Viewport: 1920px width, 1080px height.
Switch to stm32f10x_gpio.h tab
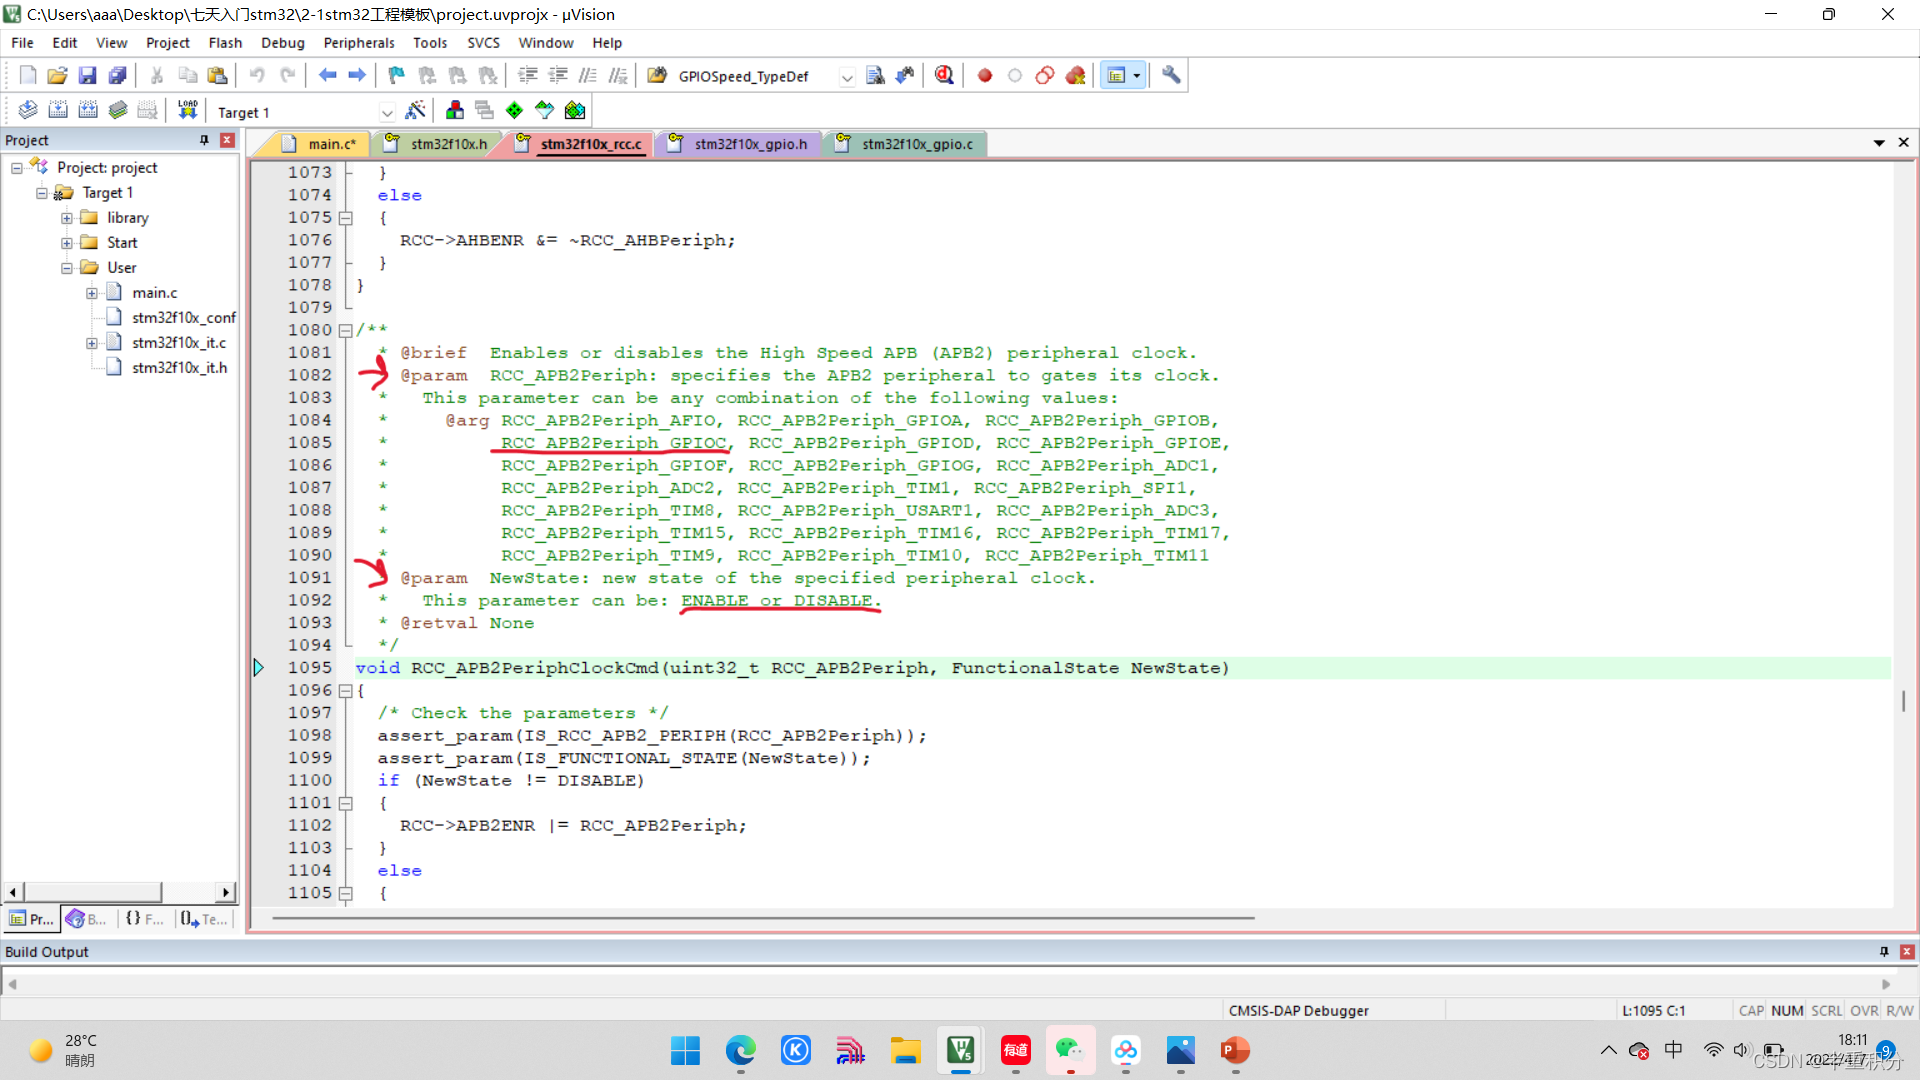click(750, 144)
